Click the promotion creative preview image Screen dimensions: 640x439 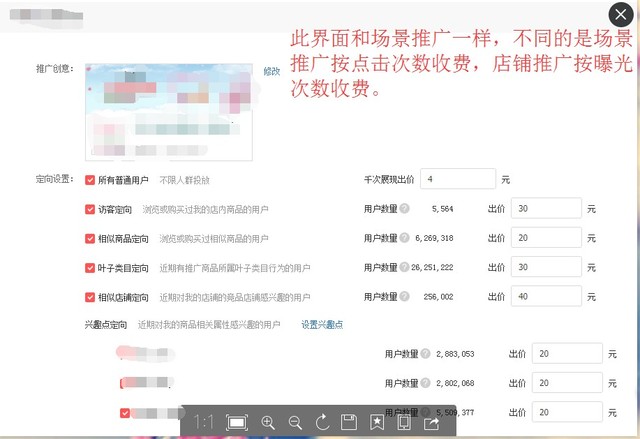coord(170,108)
